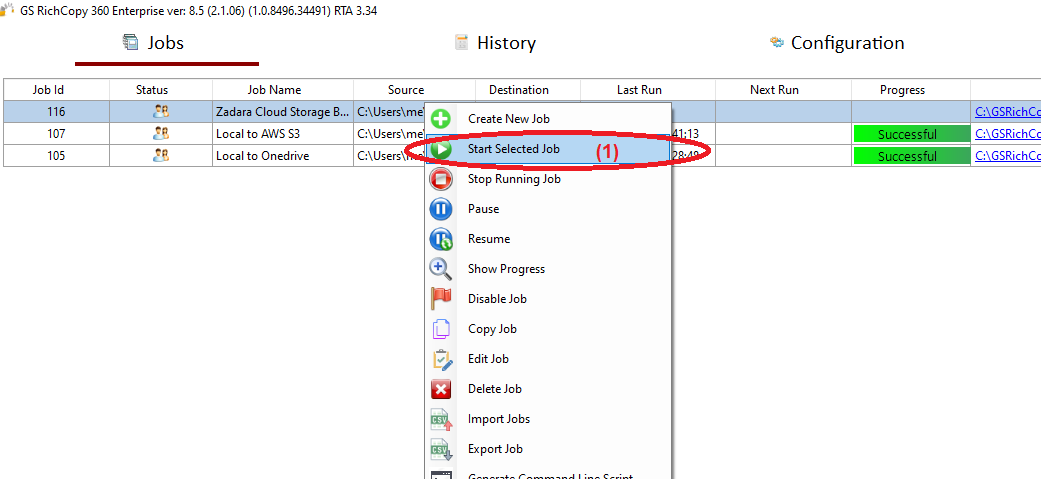Click the green plus Create New Job icon
The height and width of the screenshot is (479, 1041).
[x=440, y=119]
